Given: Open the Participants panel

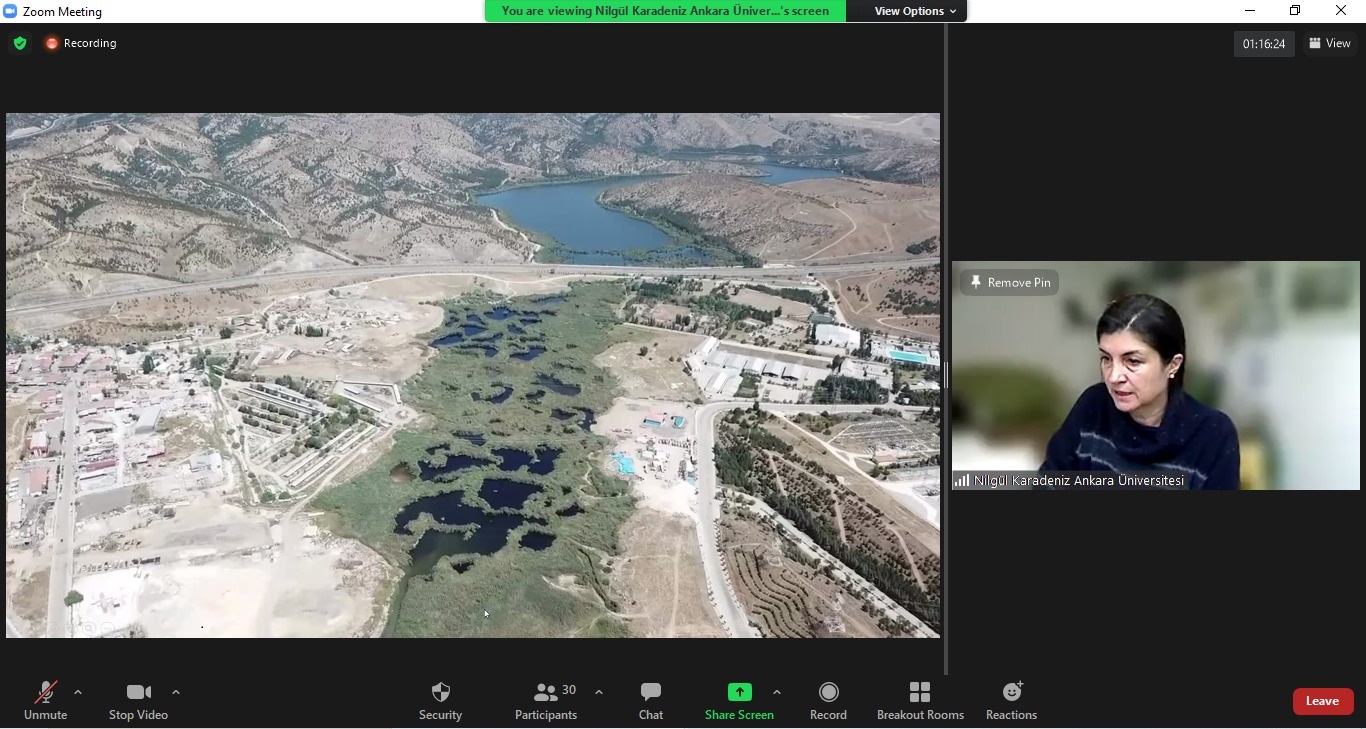Looking at the screenshot, I should tap(546, 700).
